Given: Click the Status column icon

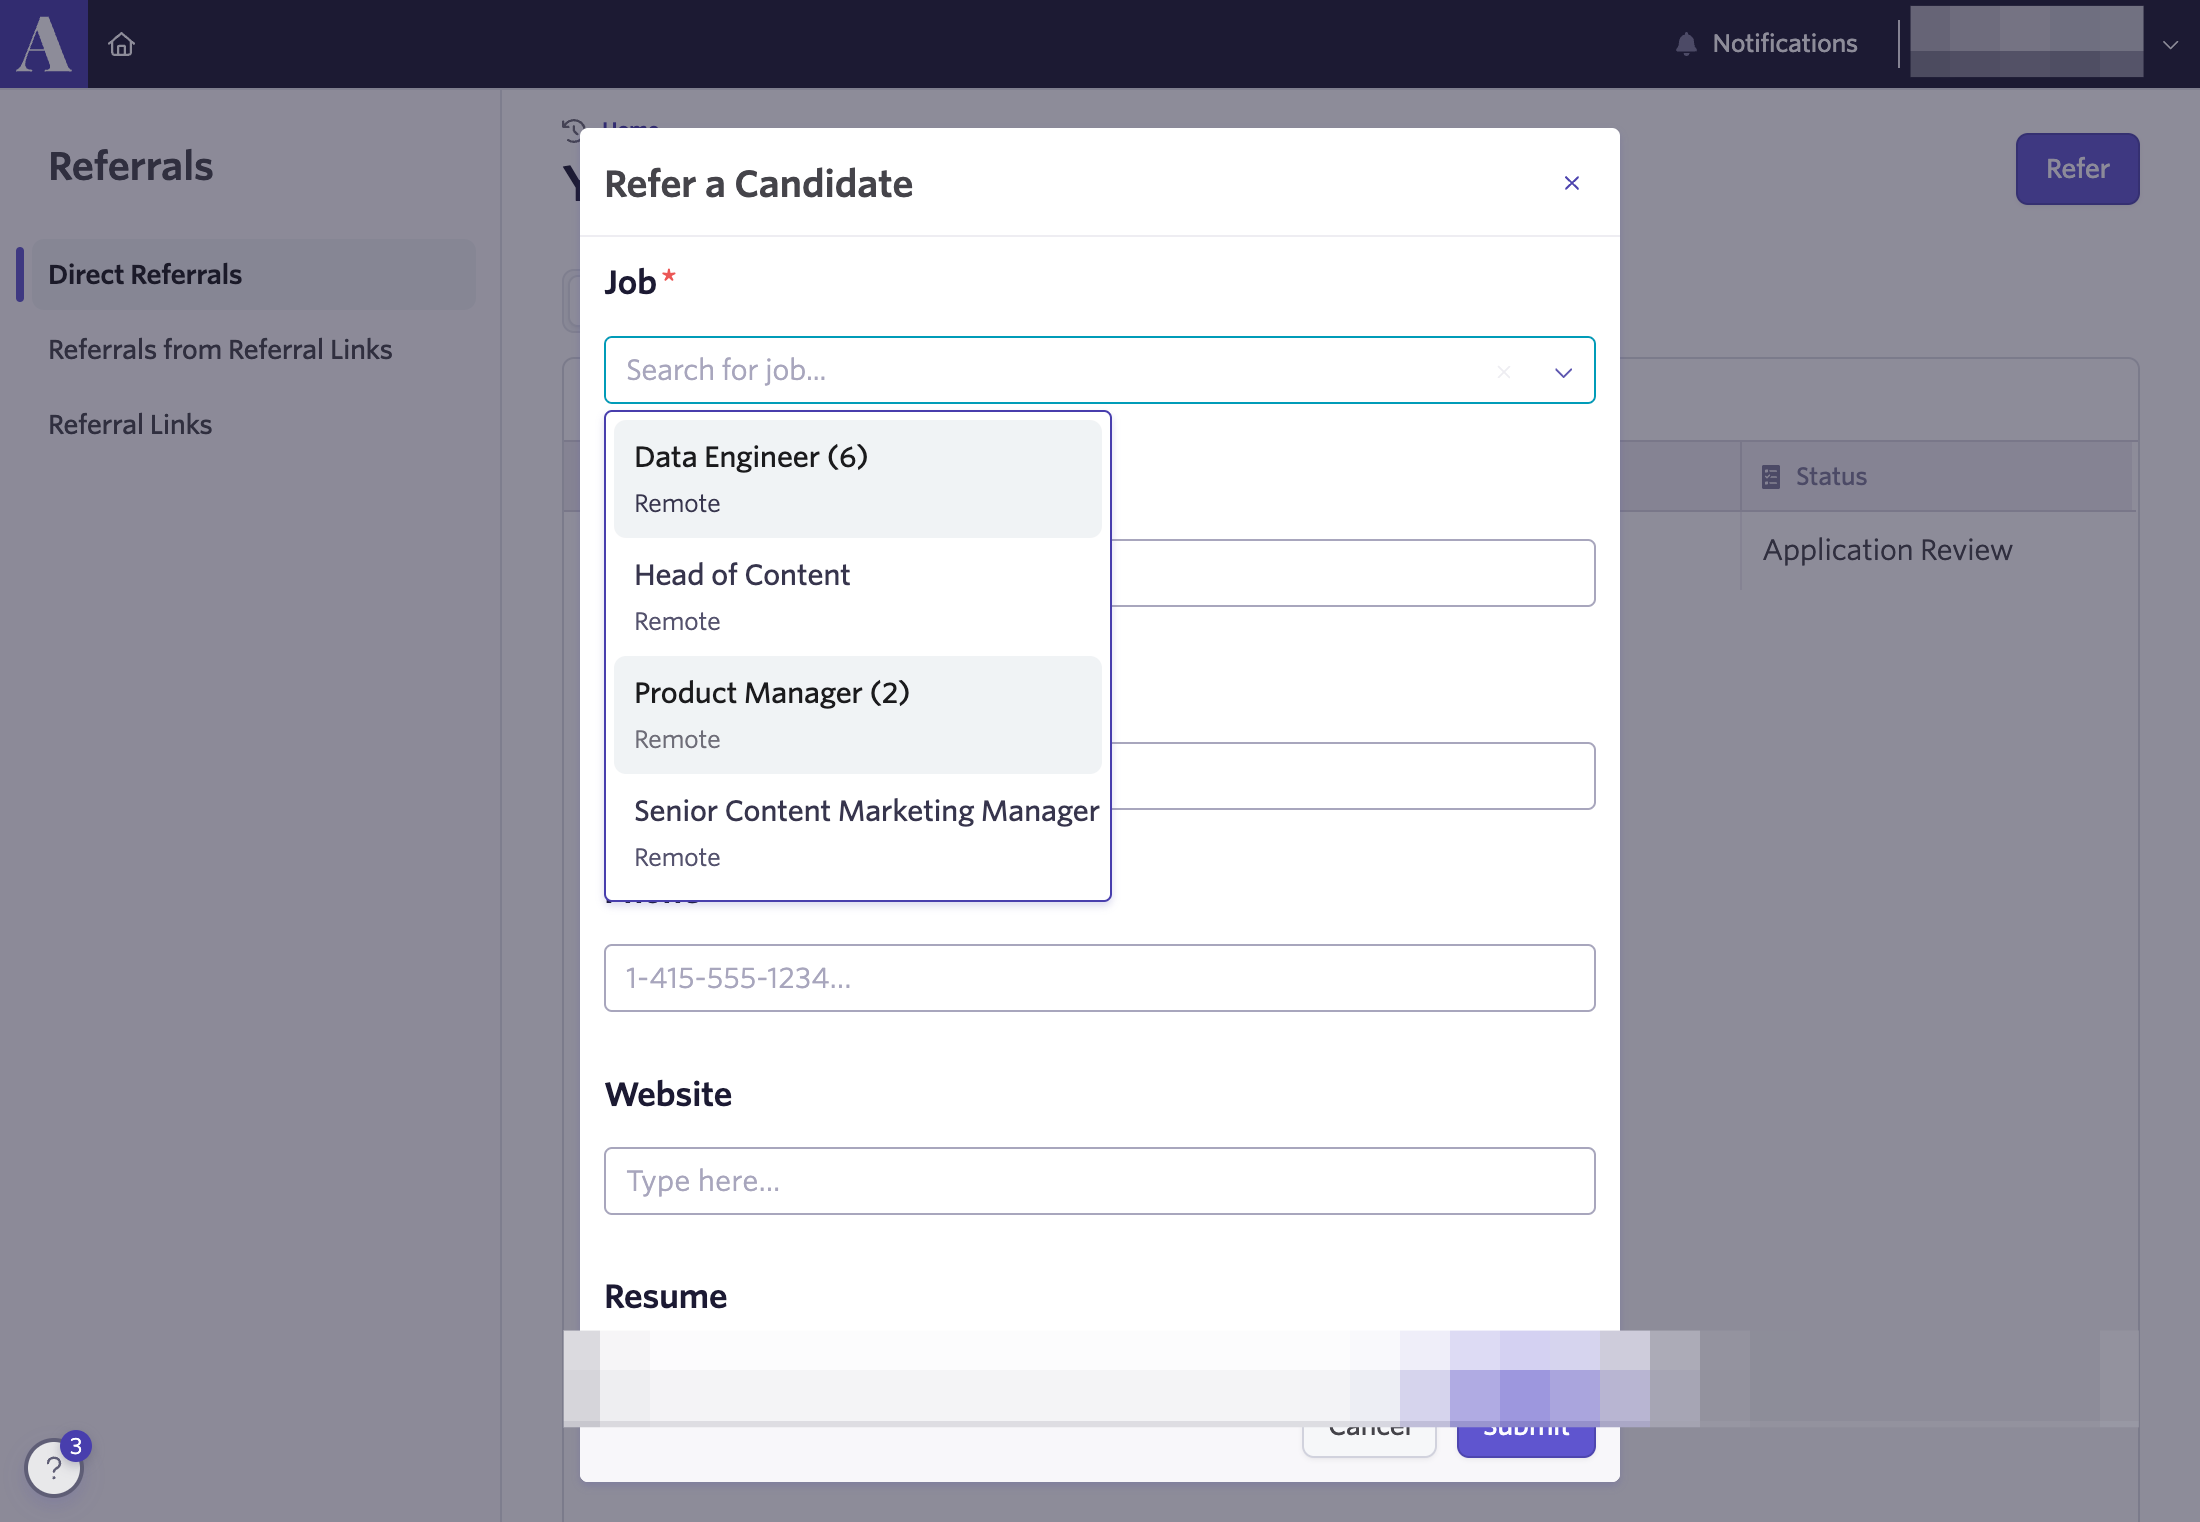Looking at the screenshot, I should click(1771, 477).
